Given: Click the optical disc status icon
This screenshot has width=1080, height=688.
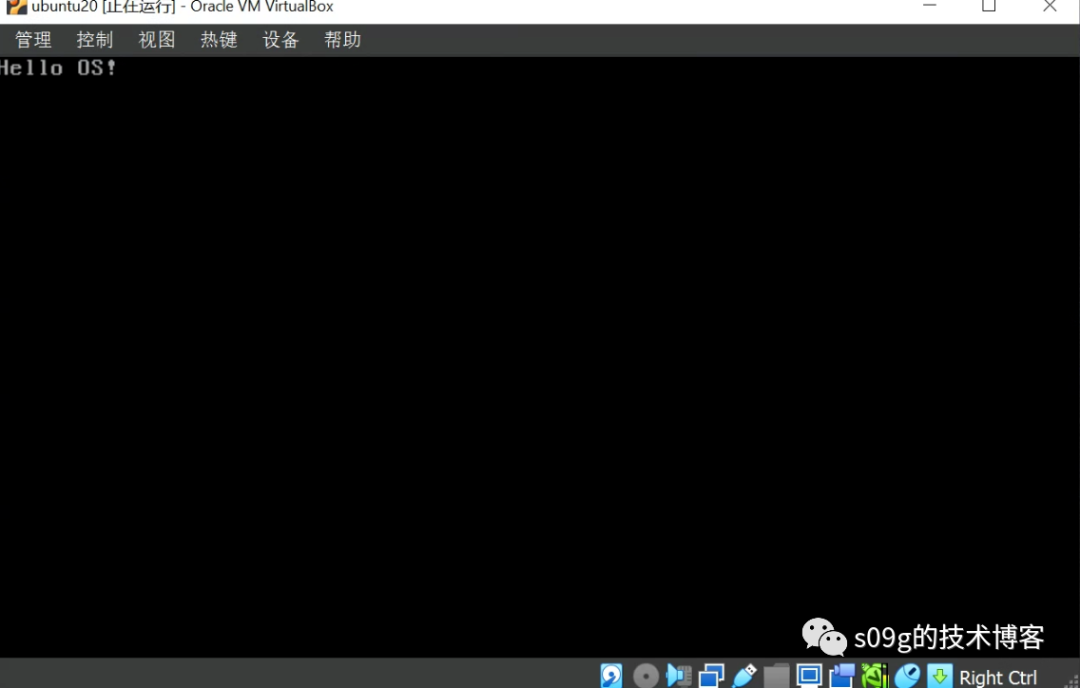Looking at the screenshot, I should (x=645, y=676).
